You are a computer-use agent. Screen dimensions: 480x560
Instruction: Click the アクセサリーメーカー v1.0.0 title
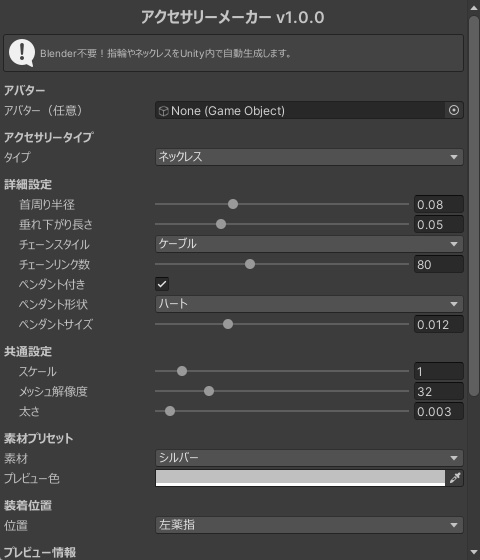point(232,17)
